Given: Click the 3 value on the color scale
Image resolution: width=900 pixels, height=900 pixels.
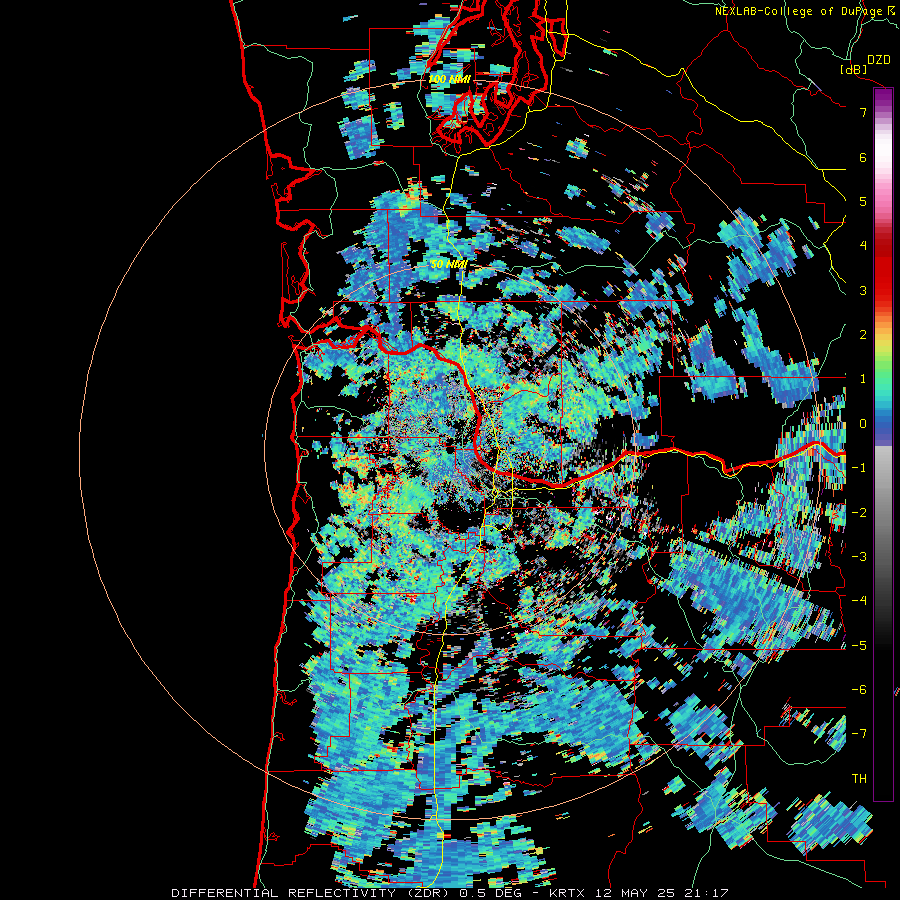Looking at the screenshot, I should coord(863,290).
